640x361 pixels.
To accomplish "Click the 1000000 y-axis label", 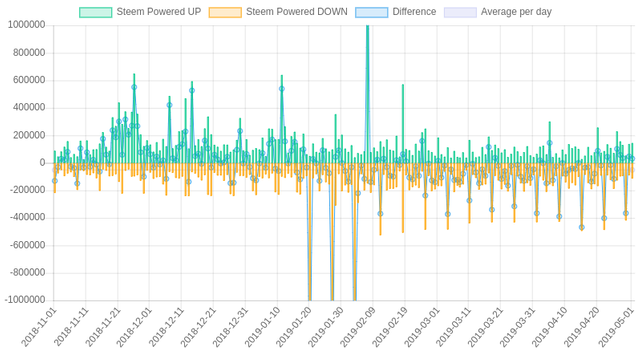I will [27, 25].
